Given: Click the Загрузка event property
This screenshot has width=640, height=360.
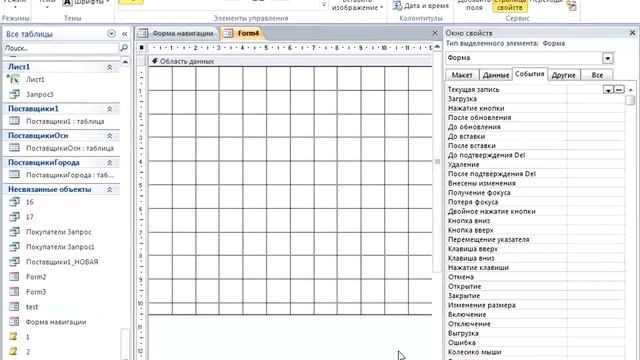Looking at the screenshot, I should (x=536, y=99).
